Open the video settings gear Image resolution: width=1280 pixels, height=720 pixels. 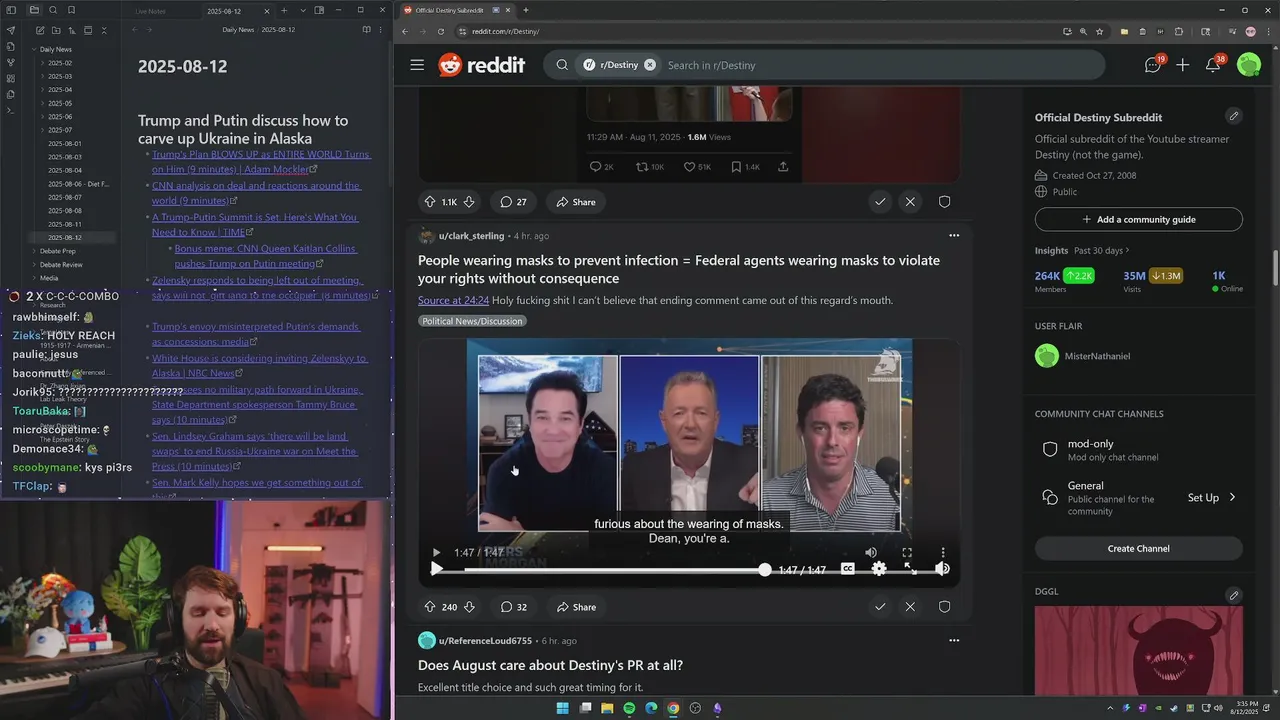(879, 569)
